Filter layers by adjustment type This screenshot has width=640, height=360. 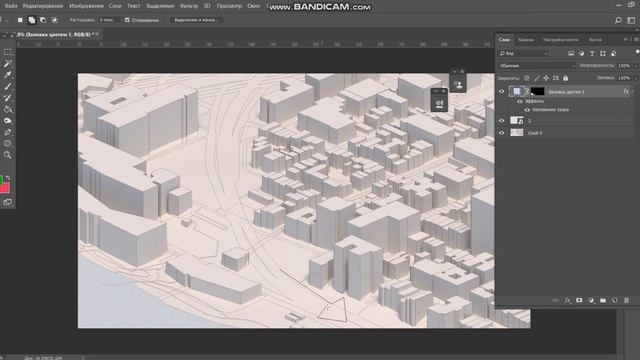coord(581,53)
